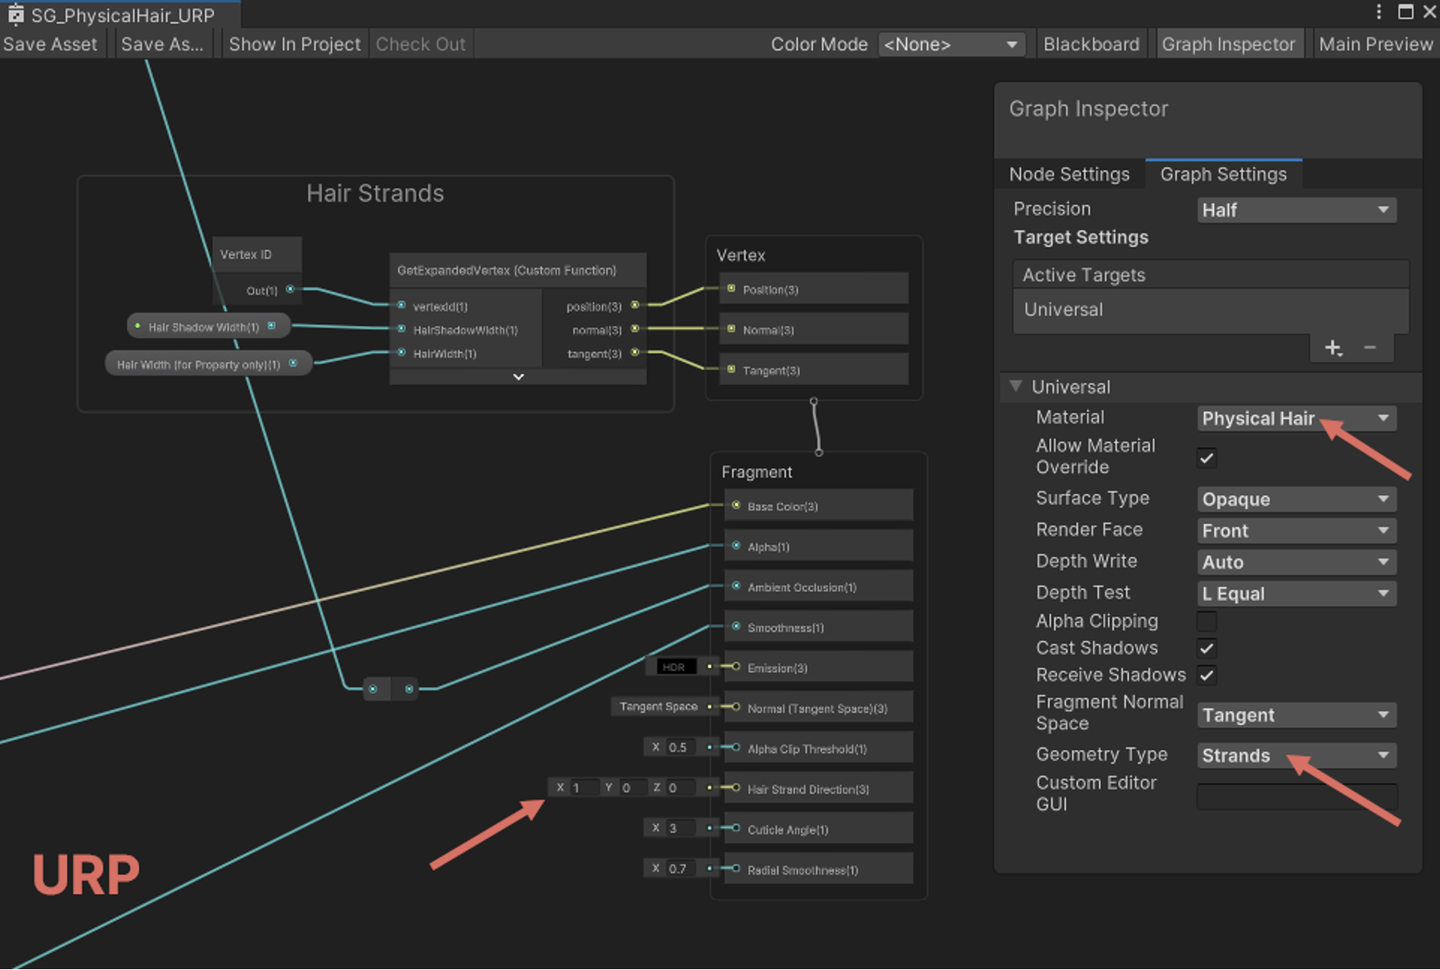
Task: Select the Graph Settings tab
Action: 1223,174
